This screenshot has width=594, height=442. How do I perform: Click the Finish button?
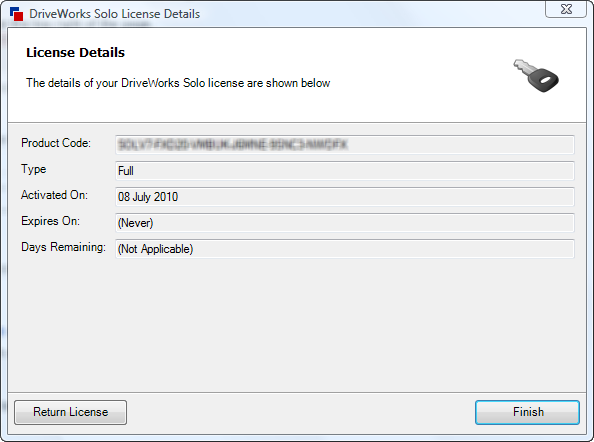(527, 412)
